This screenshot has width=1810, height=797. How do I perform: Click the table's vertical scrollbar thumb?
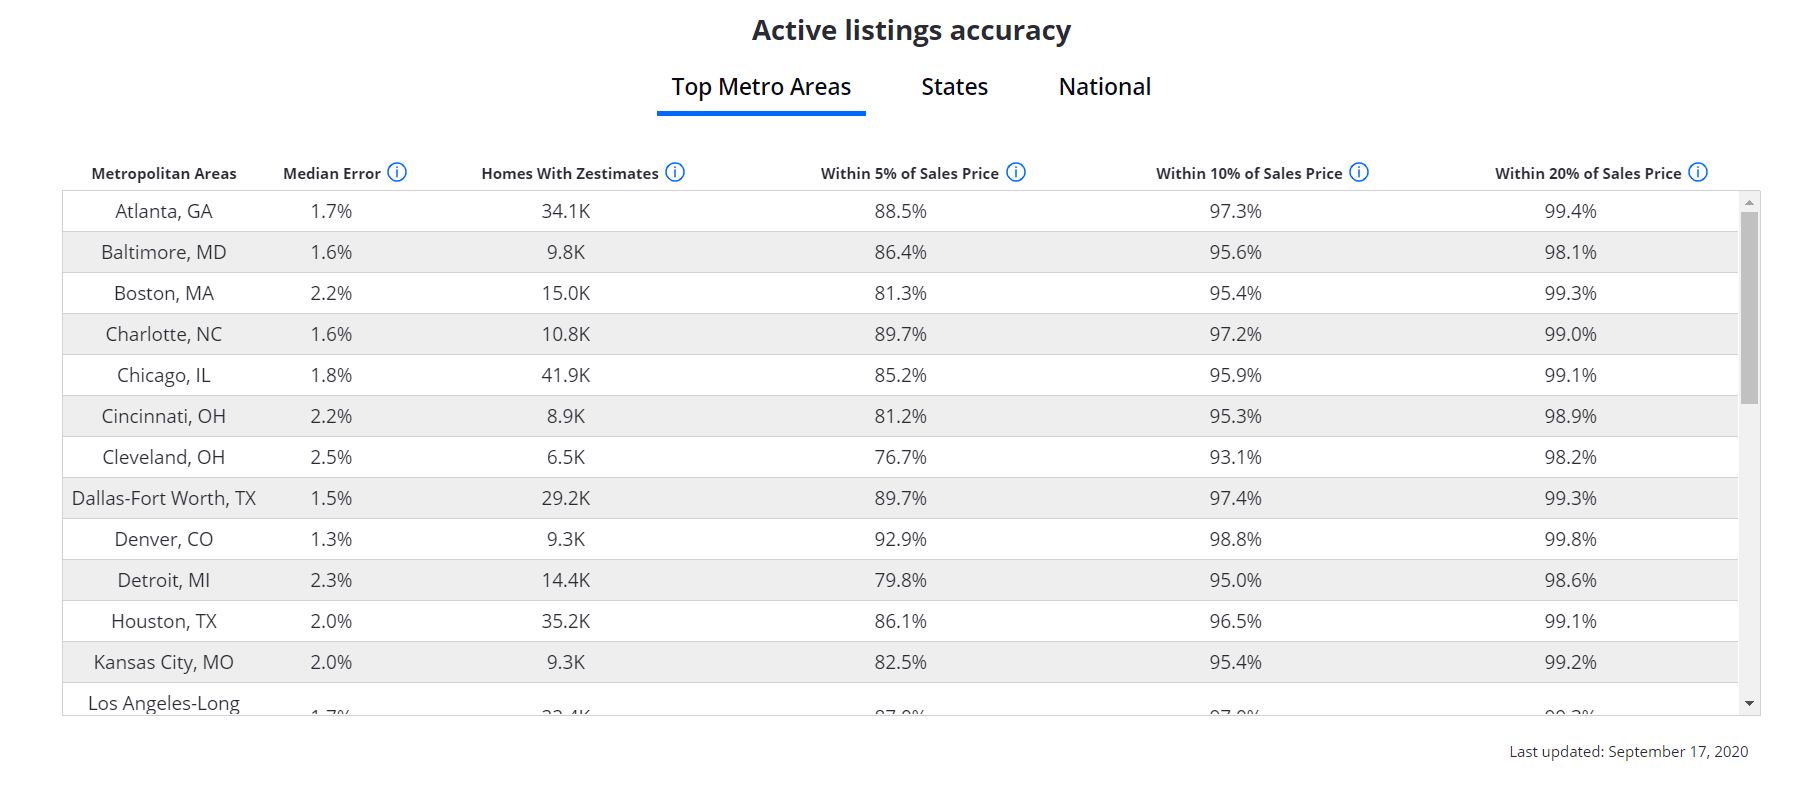[1749, 306]
